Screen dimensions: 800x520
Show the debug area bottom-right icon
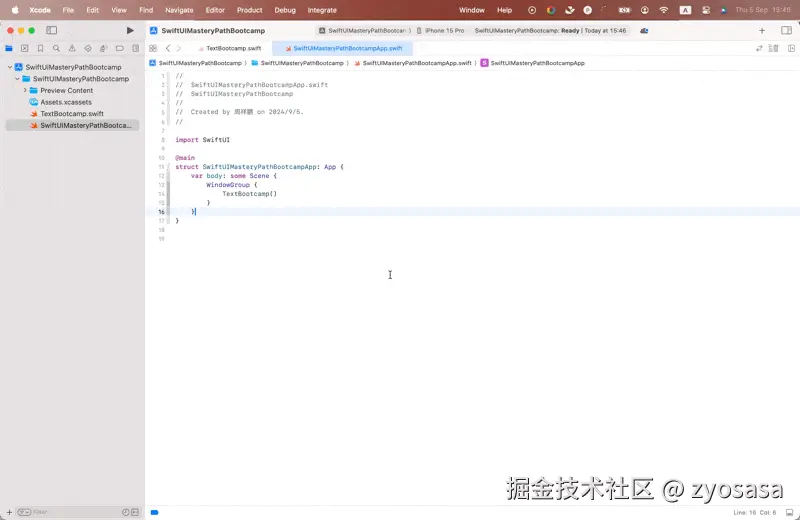789,512
